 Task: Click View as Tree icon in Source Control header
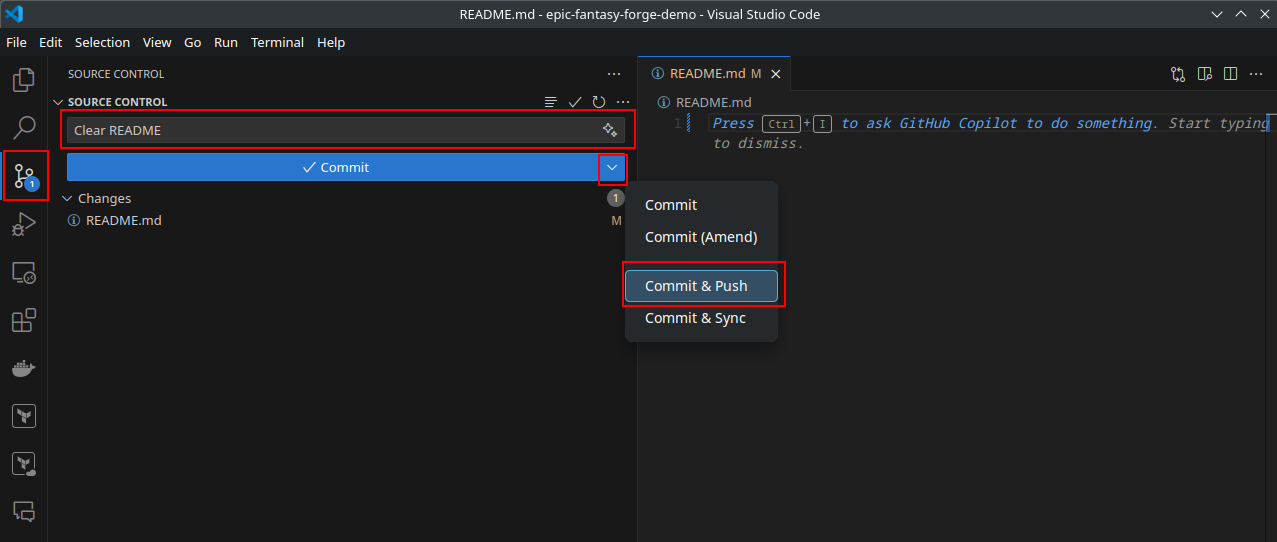point(550,102)
